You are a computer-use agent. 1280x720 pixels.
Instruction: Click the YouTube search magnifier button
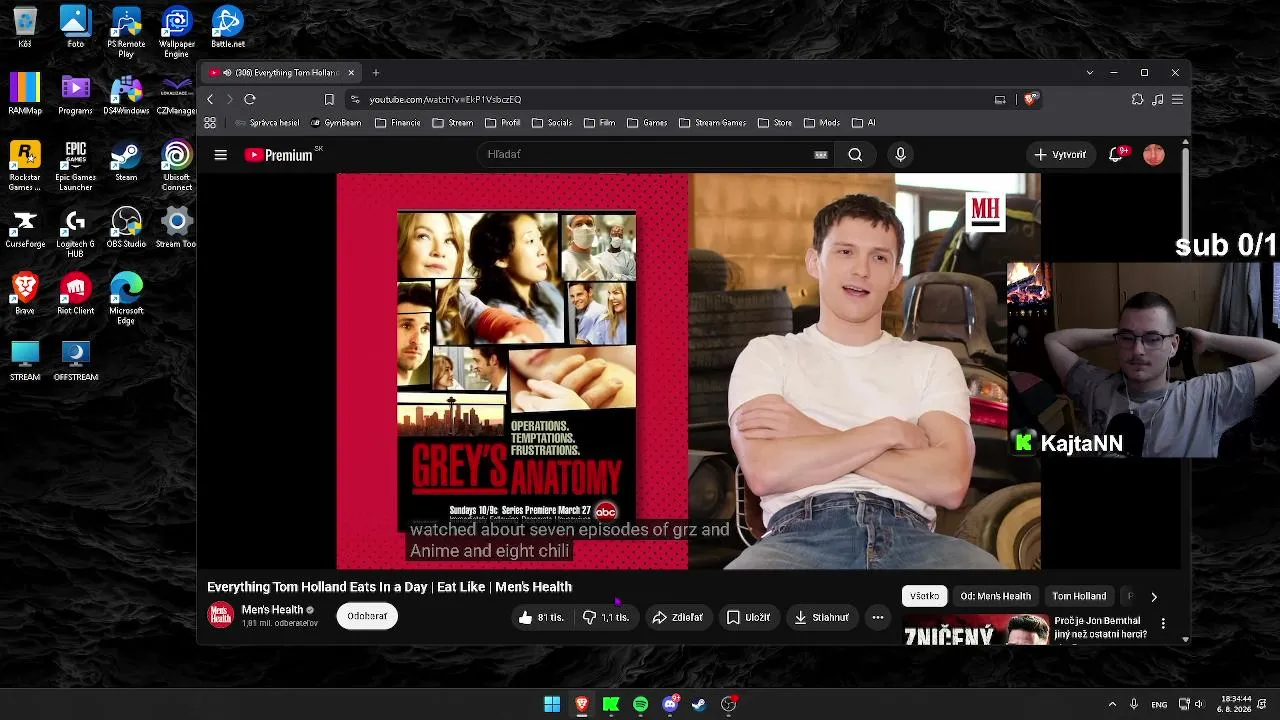(855, 155)
